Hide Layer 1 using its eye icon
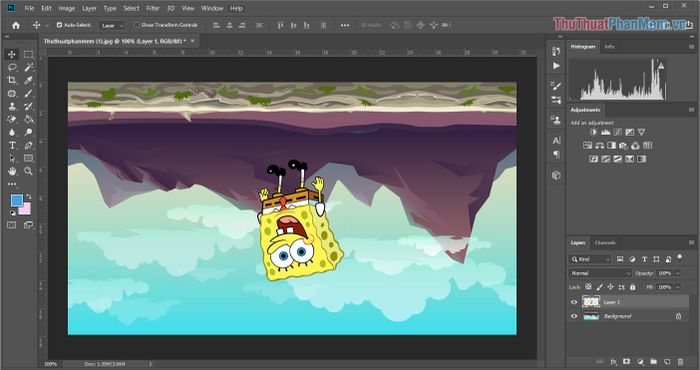The width and height of the screenshot is (700, 370). (574, 302)
